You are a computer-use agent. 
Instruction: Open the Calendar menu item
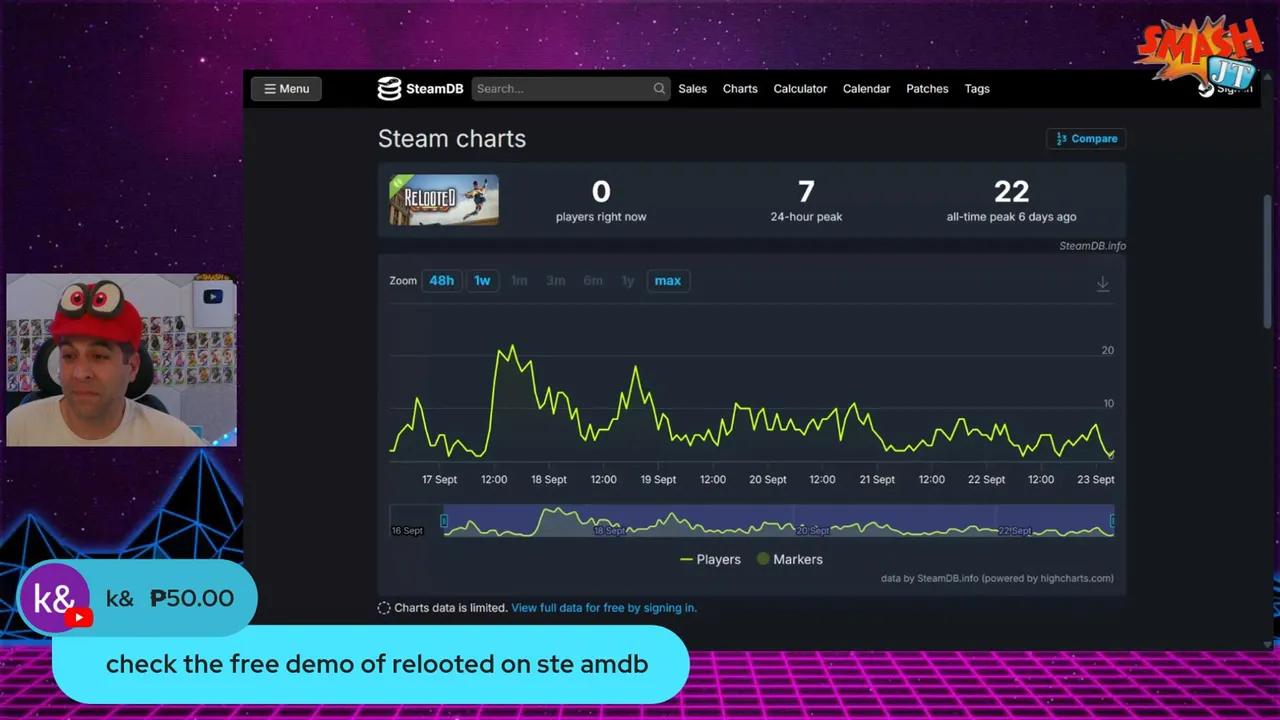tap(866, 89)
